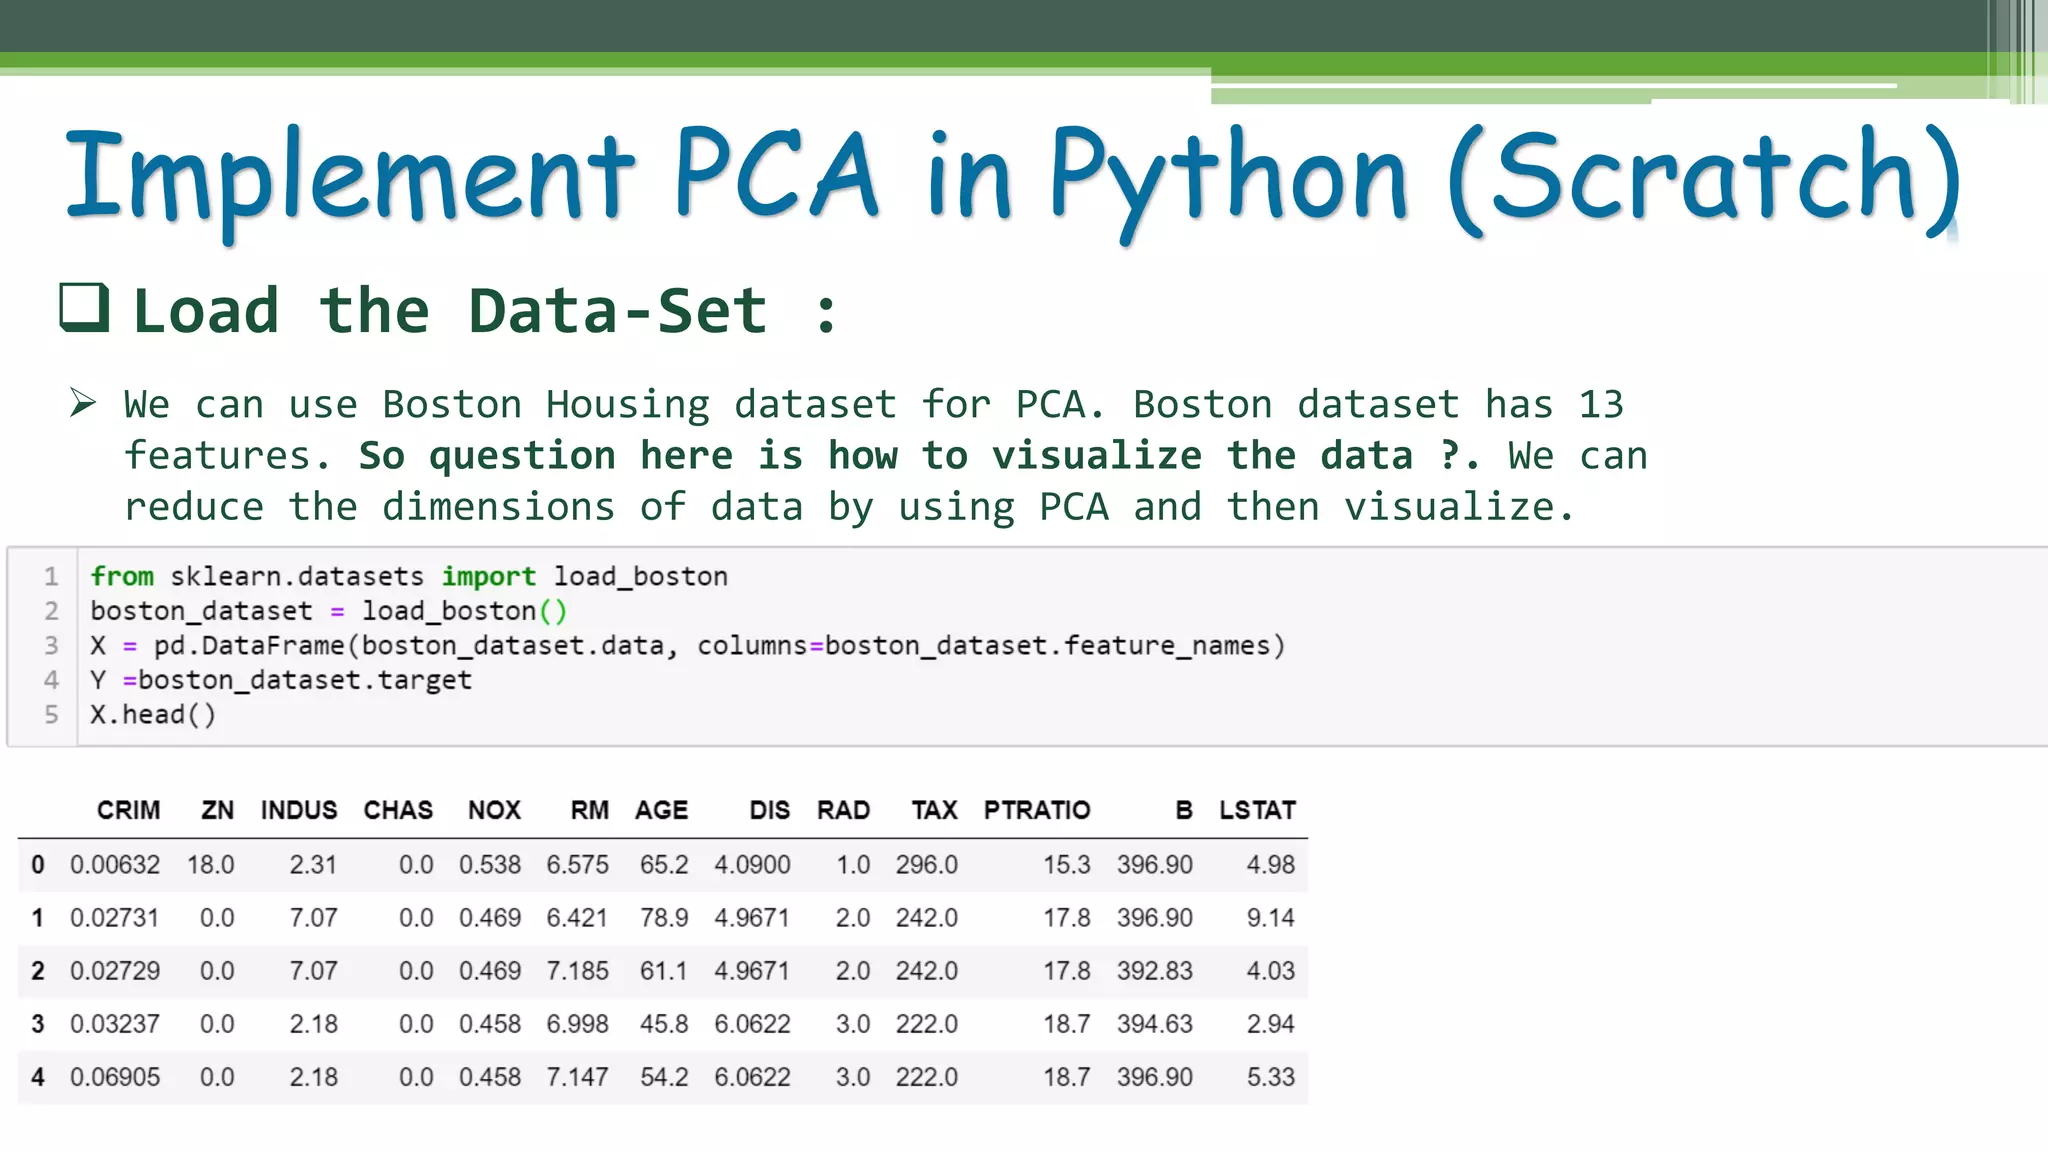
Task: Click the NOX column header
Action: point(494,810)
